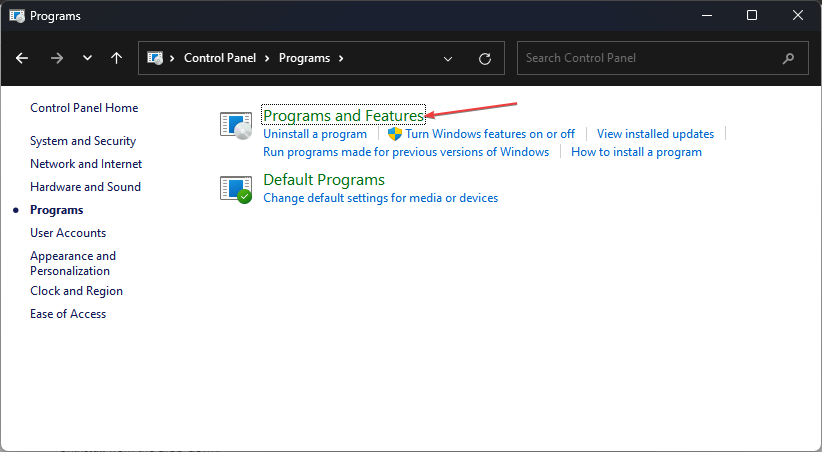Open the recent locations dropdown arrow

pos(87,58)
